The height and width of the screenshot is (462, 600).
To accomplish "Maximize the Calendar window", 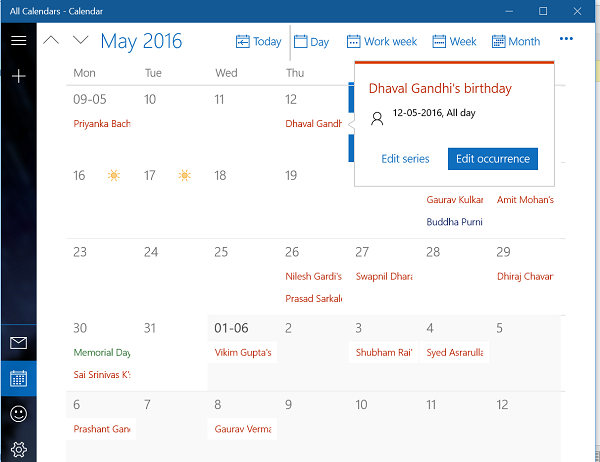I will click(543, 11).
